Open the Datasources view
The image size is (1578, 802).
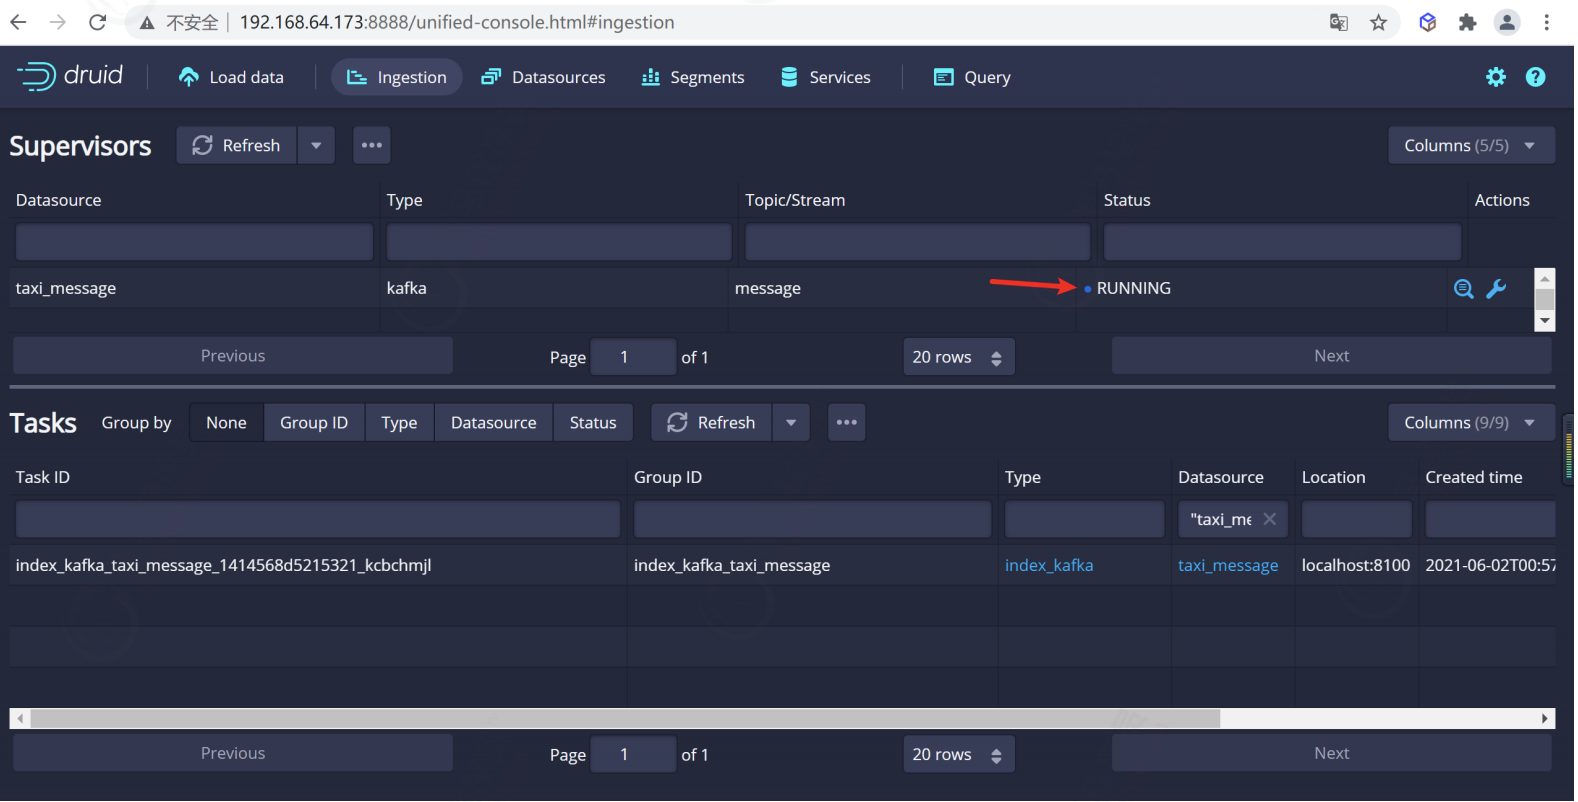543,77
